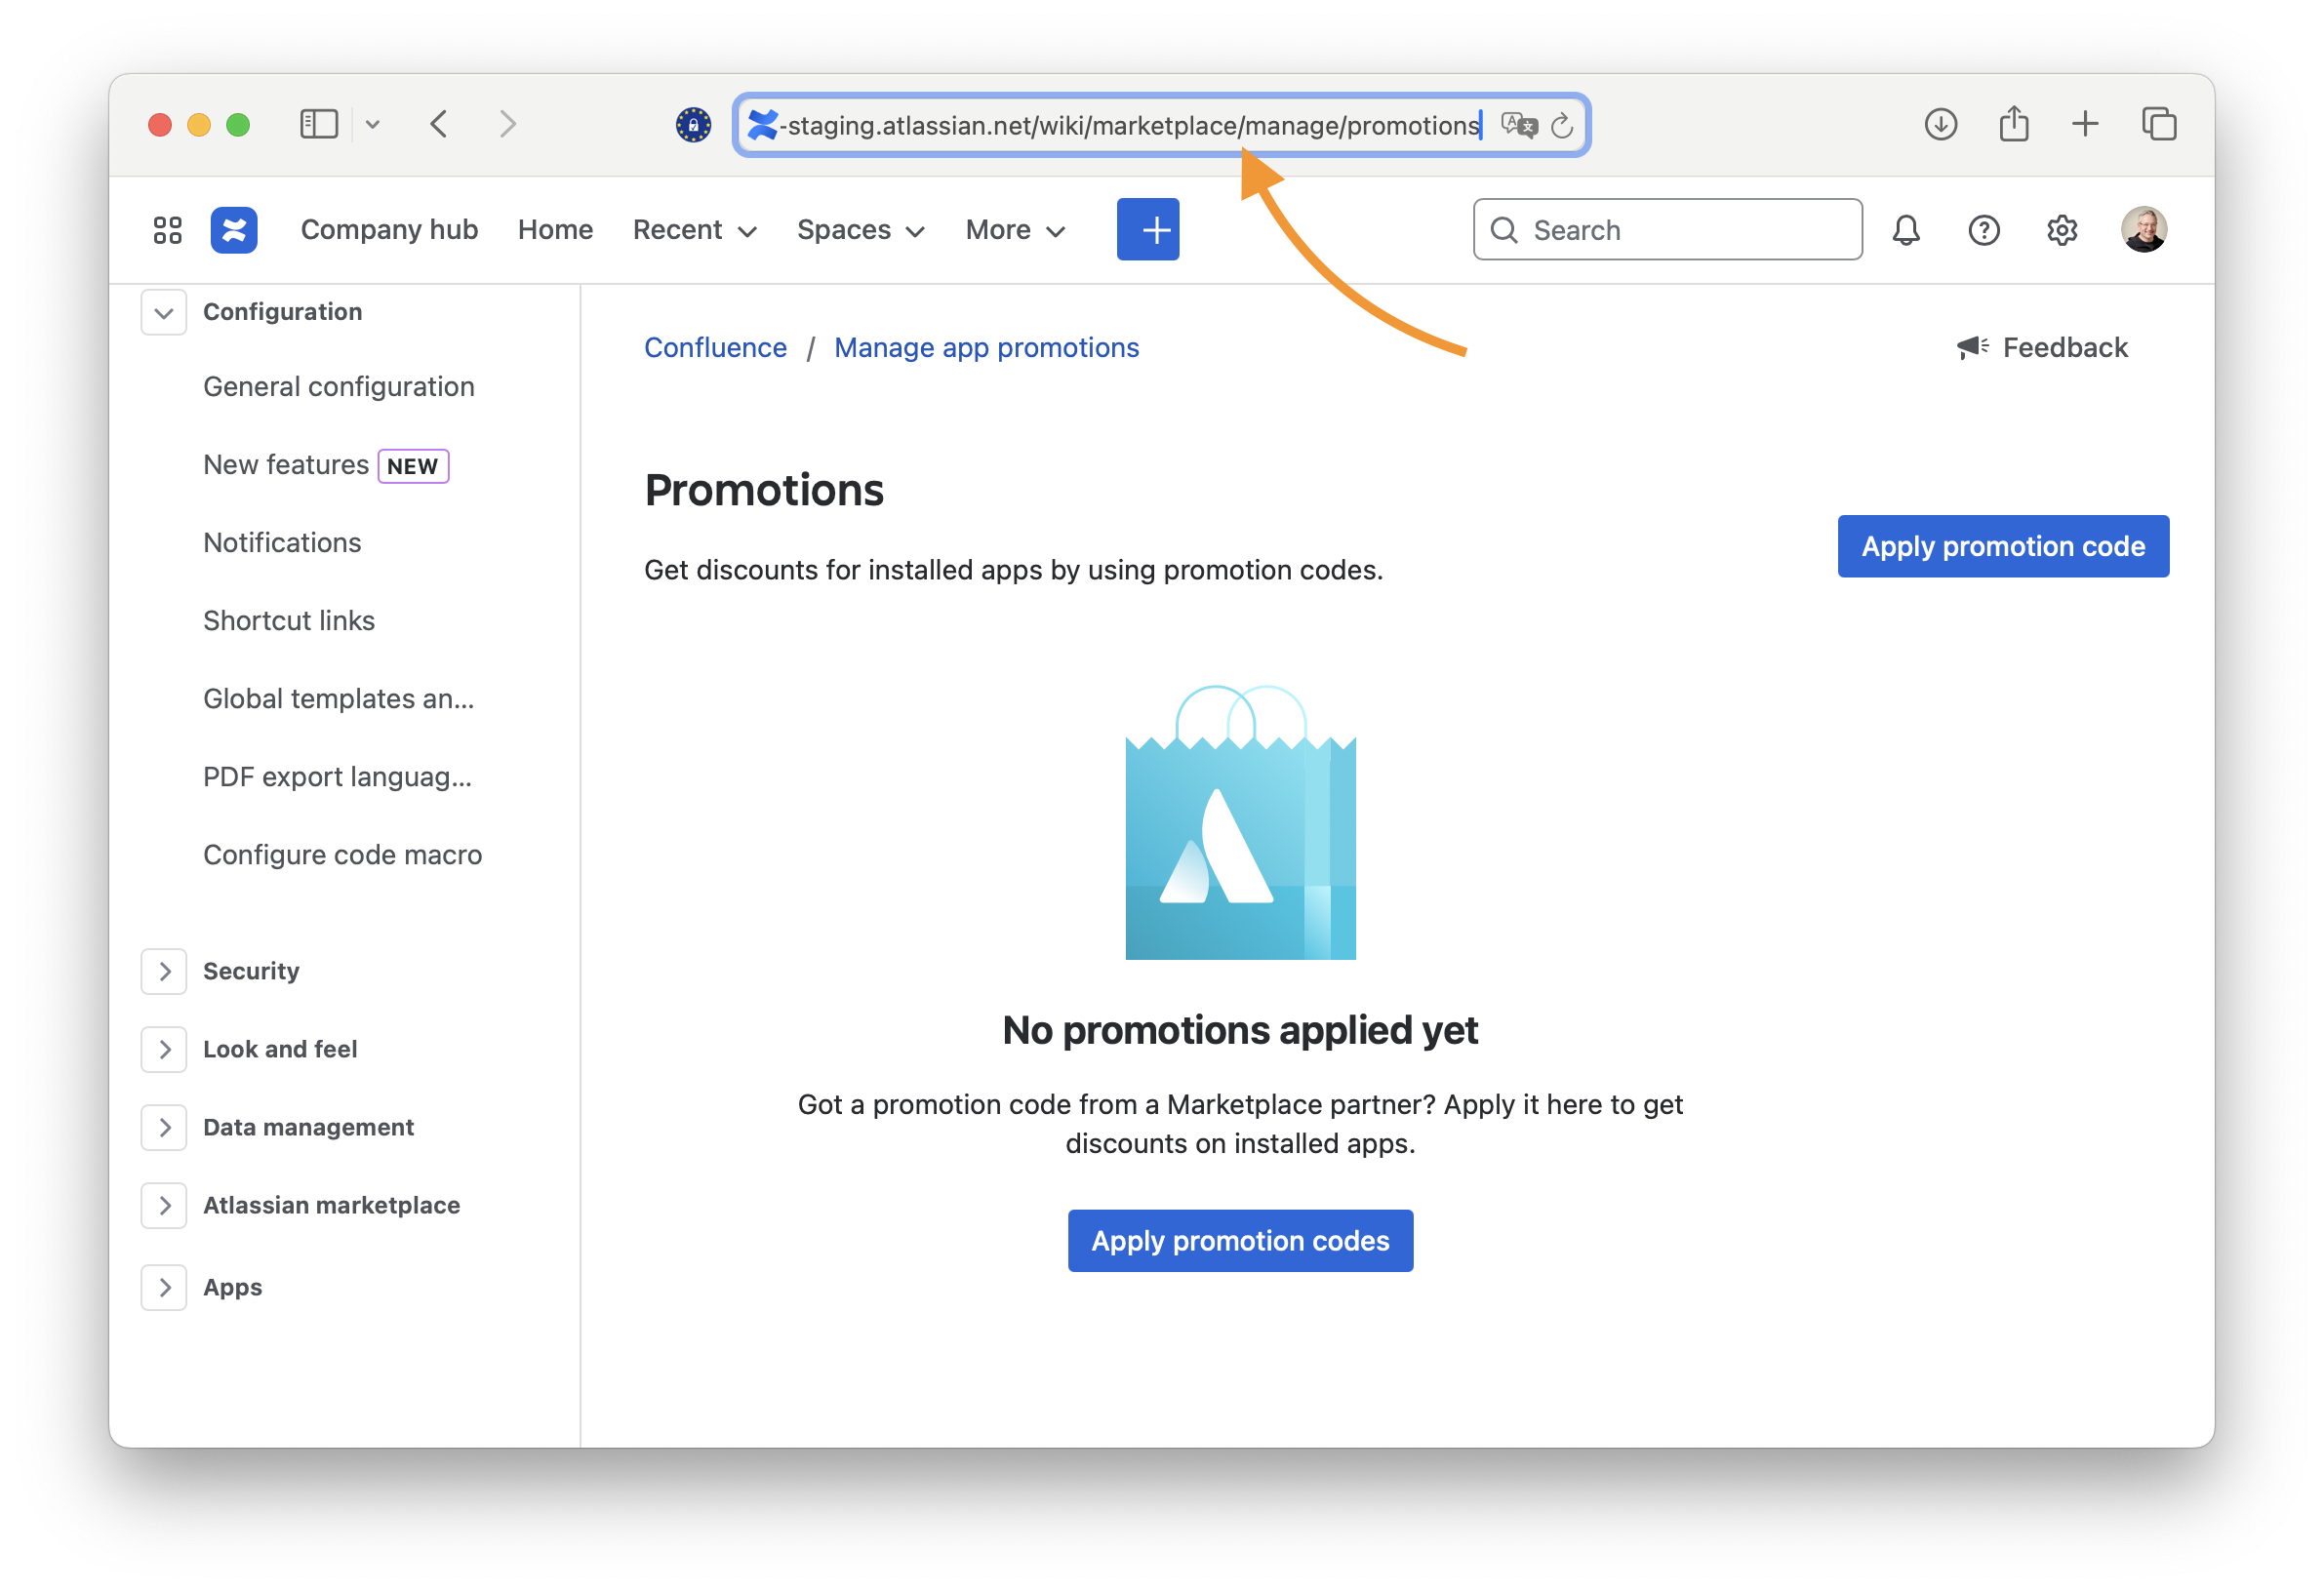Click the Feedback text button
This screenshot has height=1592, width=2324.
click(x=2065, y=347)
